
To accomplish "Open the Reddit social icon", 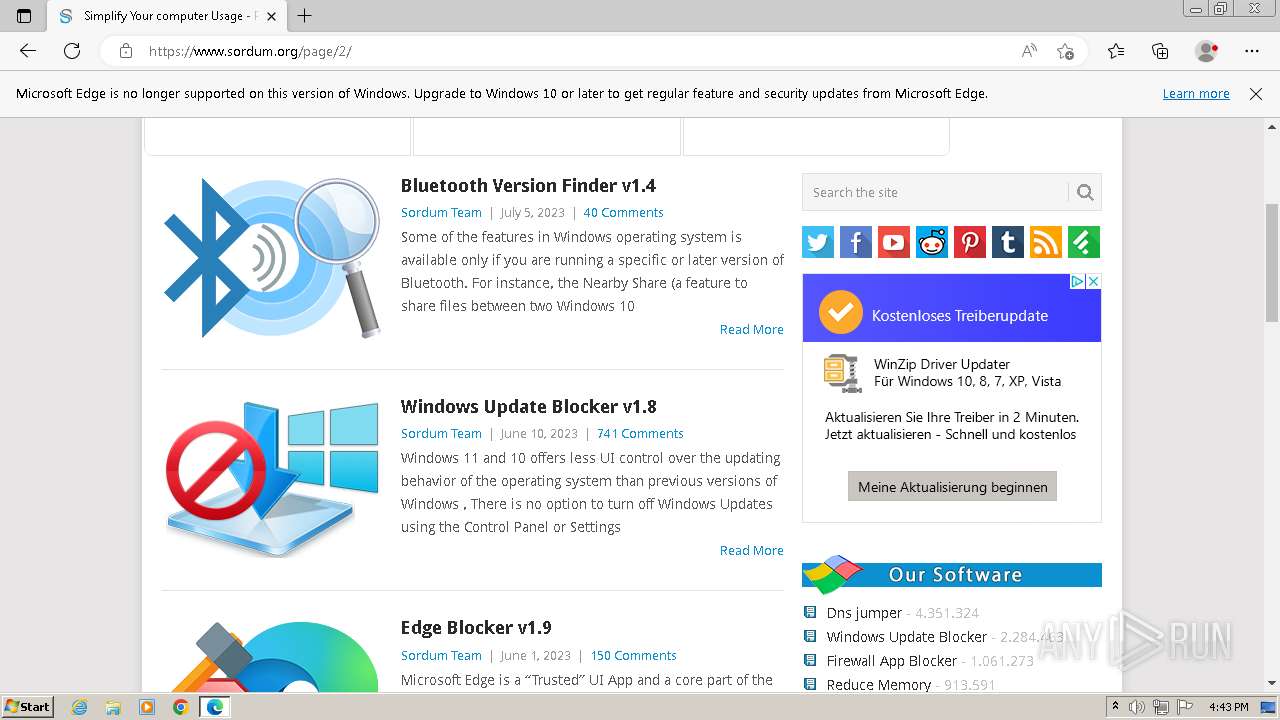I will [932, 242].
